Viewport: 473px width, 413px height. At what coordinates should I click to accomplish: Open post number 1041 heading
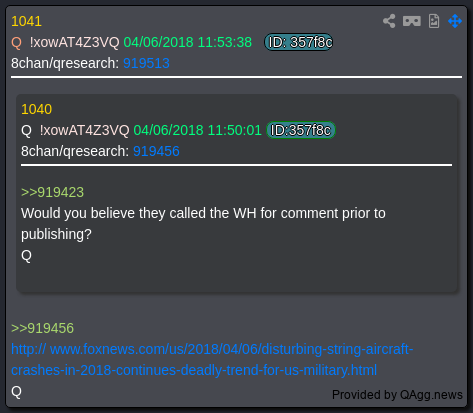26,21
